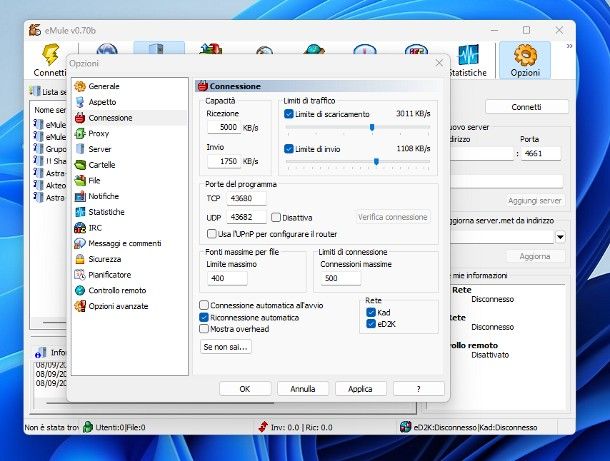This screenshot has height=461, width=610.
Task: Click the Generale gear icon
Action: pyautogui.click(x=80, y=86)
